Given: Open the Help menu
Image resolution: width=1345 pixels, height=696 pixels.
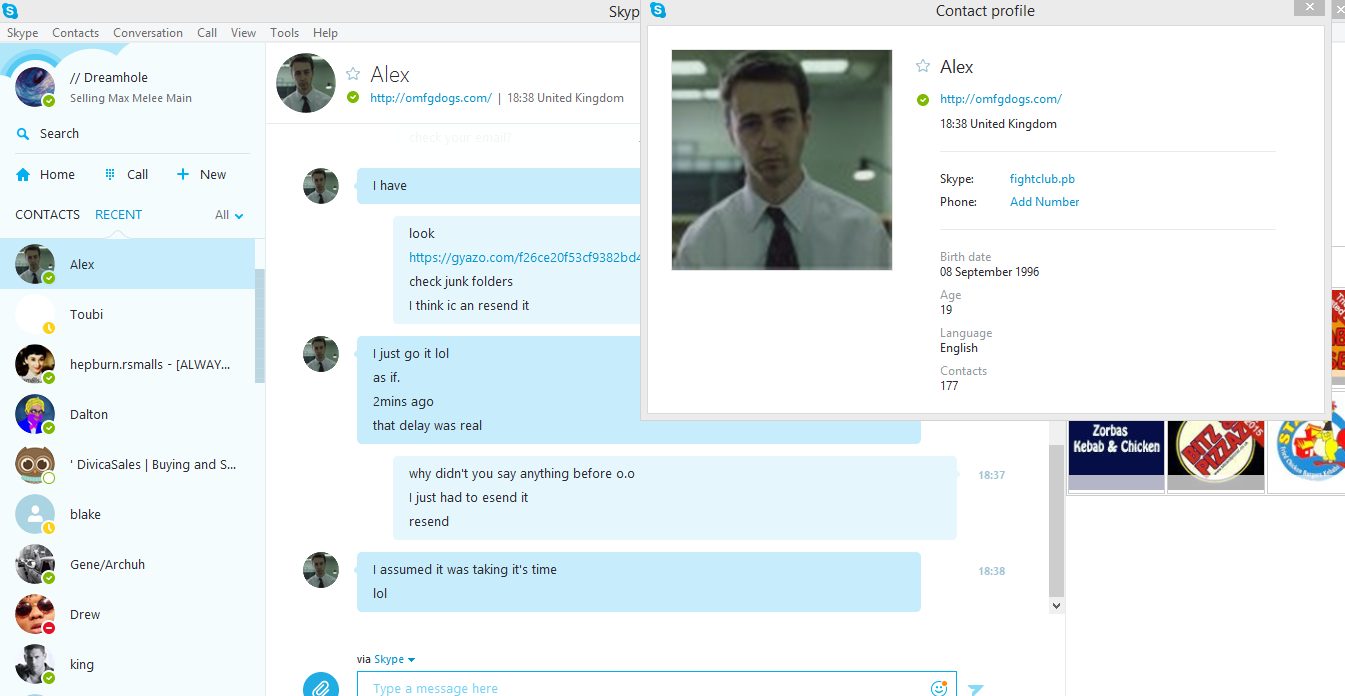Looking at the screenshot, I should [x=325, y=33].
